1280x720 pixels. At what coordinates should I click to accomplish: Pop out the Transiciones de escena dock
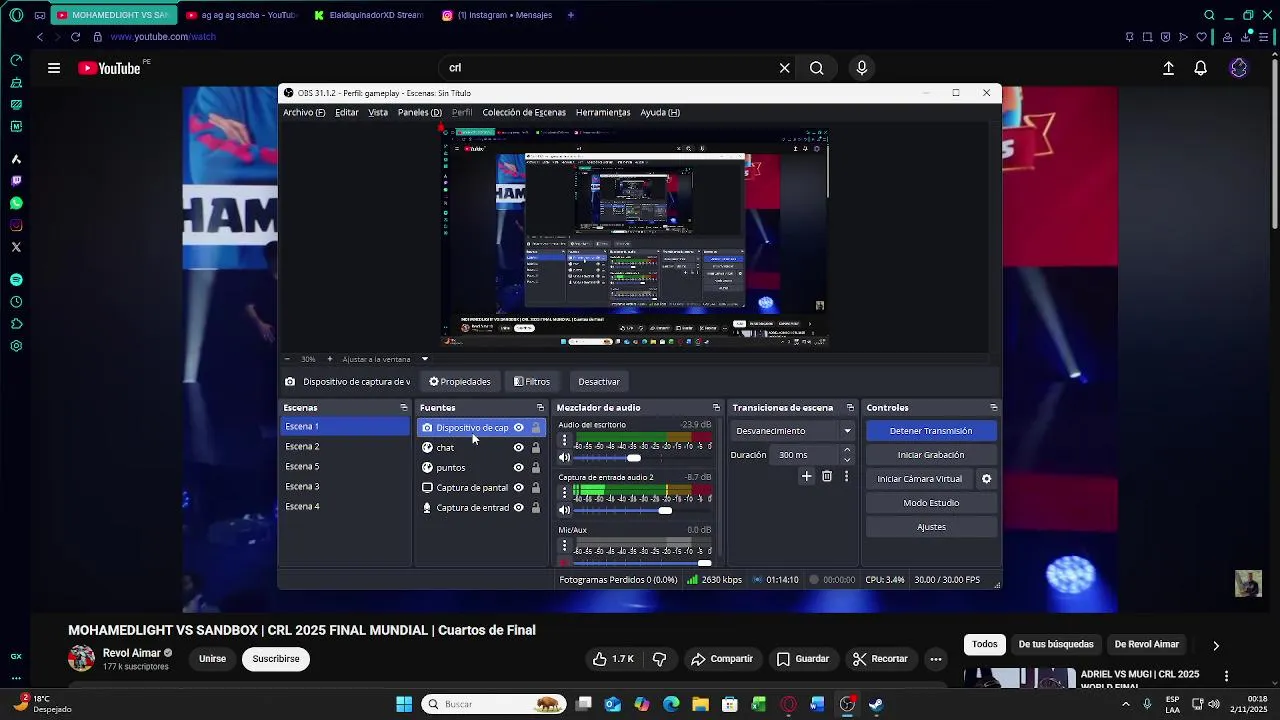coord(850,408)
